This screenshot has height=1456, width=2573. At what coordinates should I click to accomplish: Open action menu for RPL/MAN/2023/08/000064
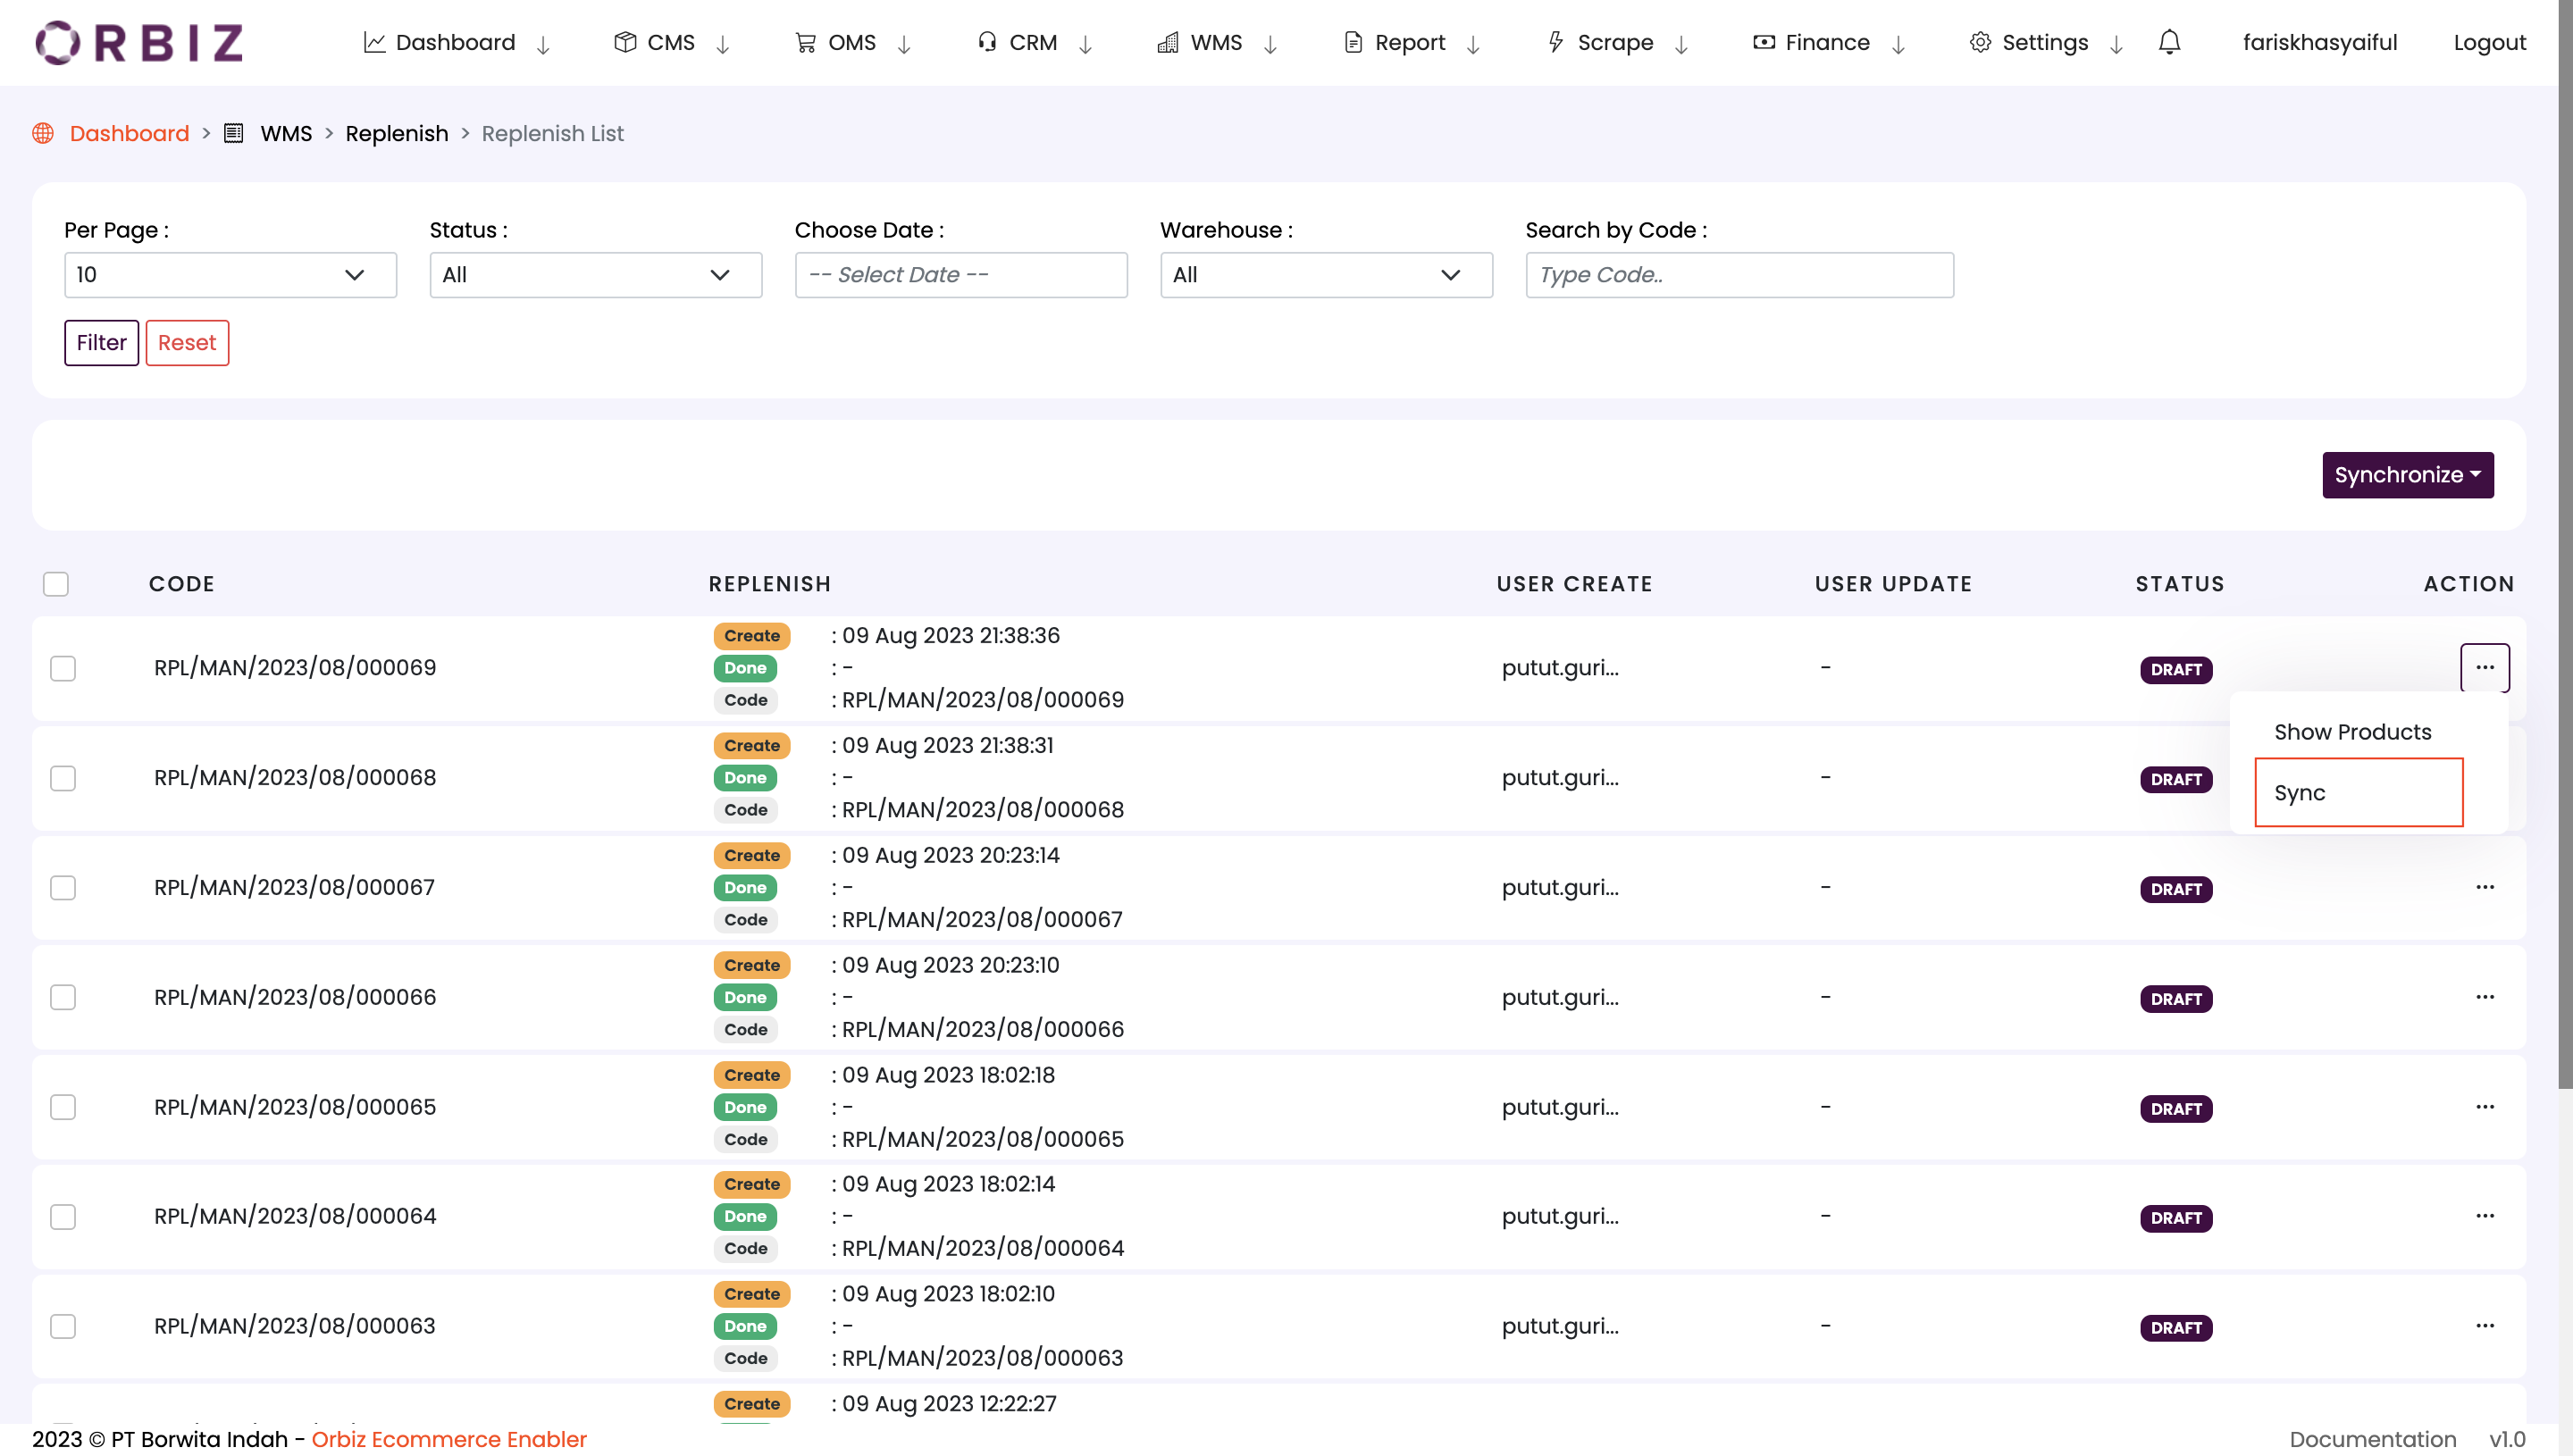pyautogui.click(x=2485, y=1216)
